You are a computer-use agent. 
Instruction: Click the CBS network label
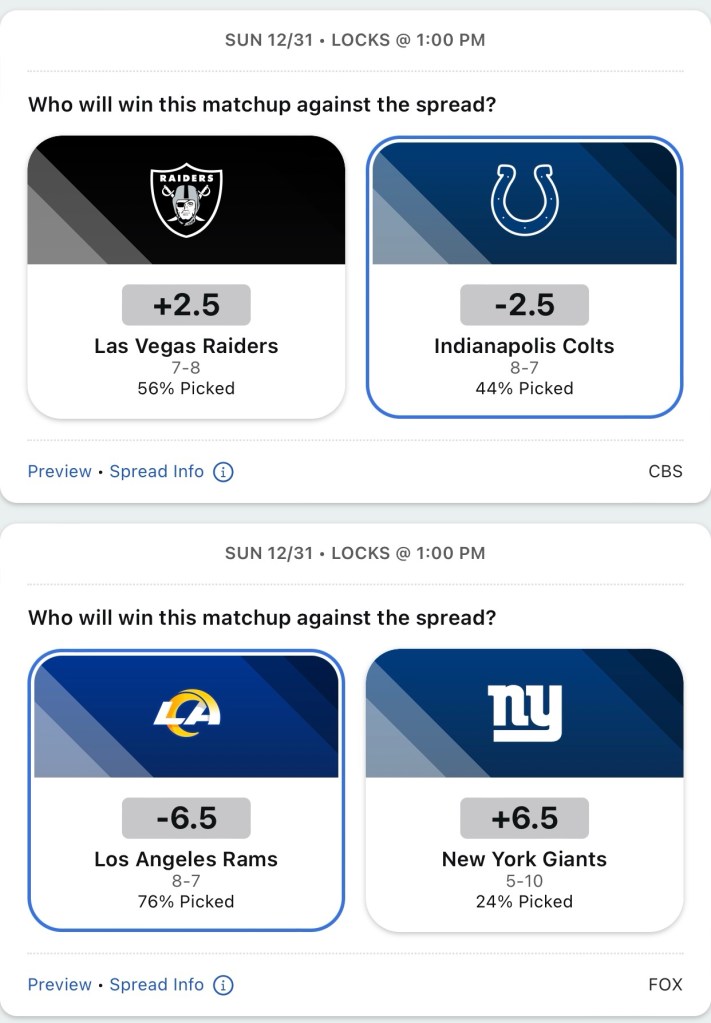(665, 472)
